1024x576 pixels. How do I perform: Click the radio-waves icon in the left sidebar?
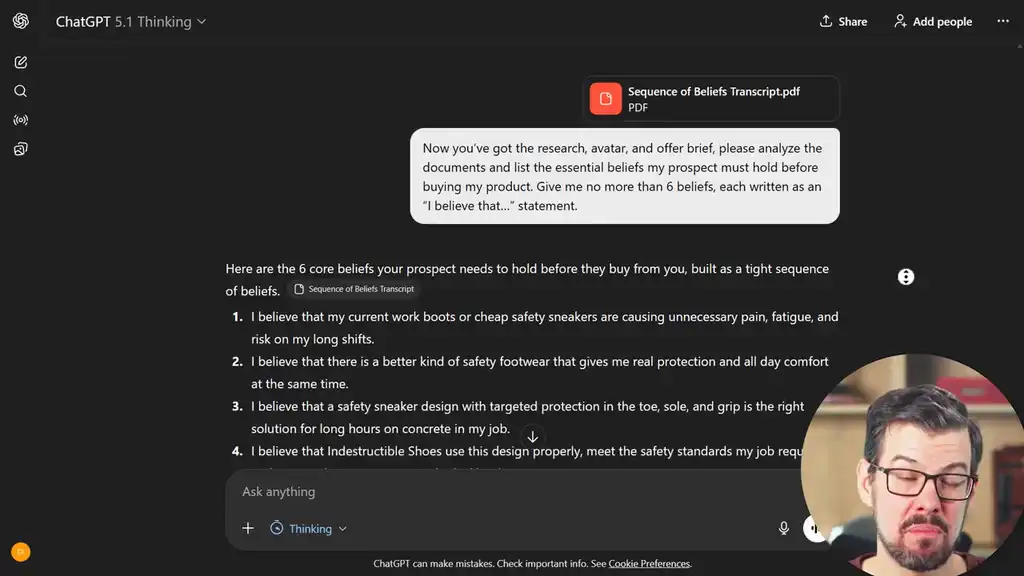coord(20,120)
